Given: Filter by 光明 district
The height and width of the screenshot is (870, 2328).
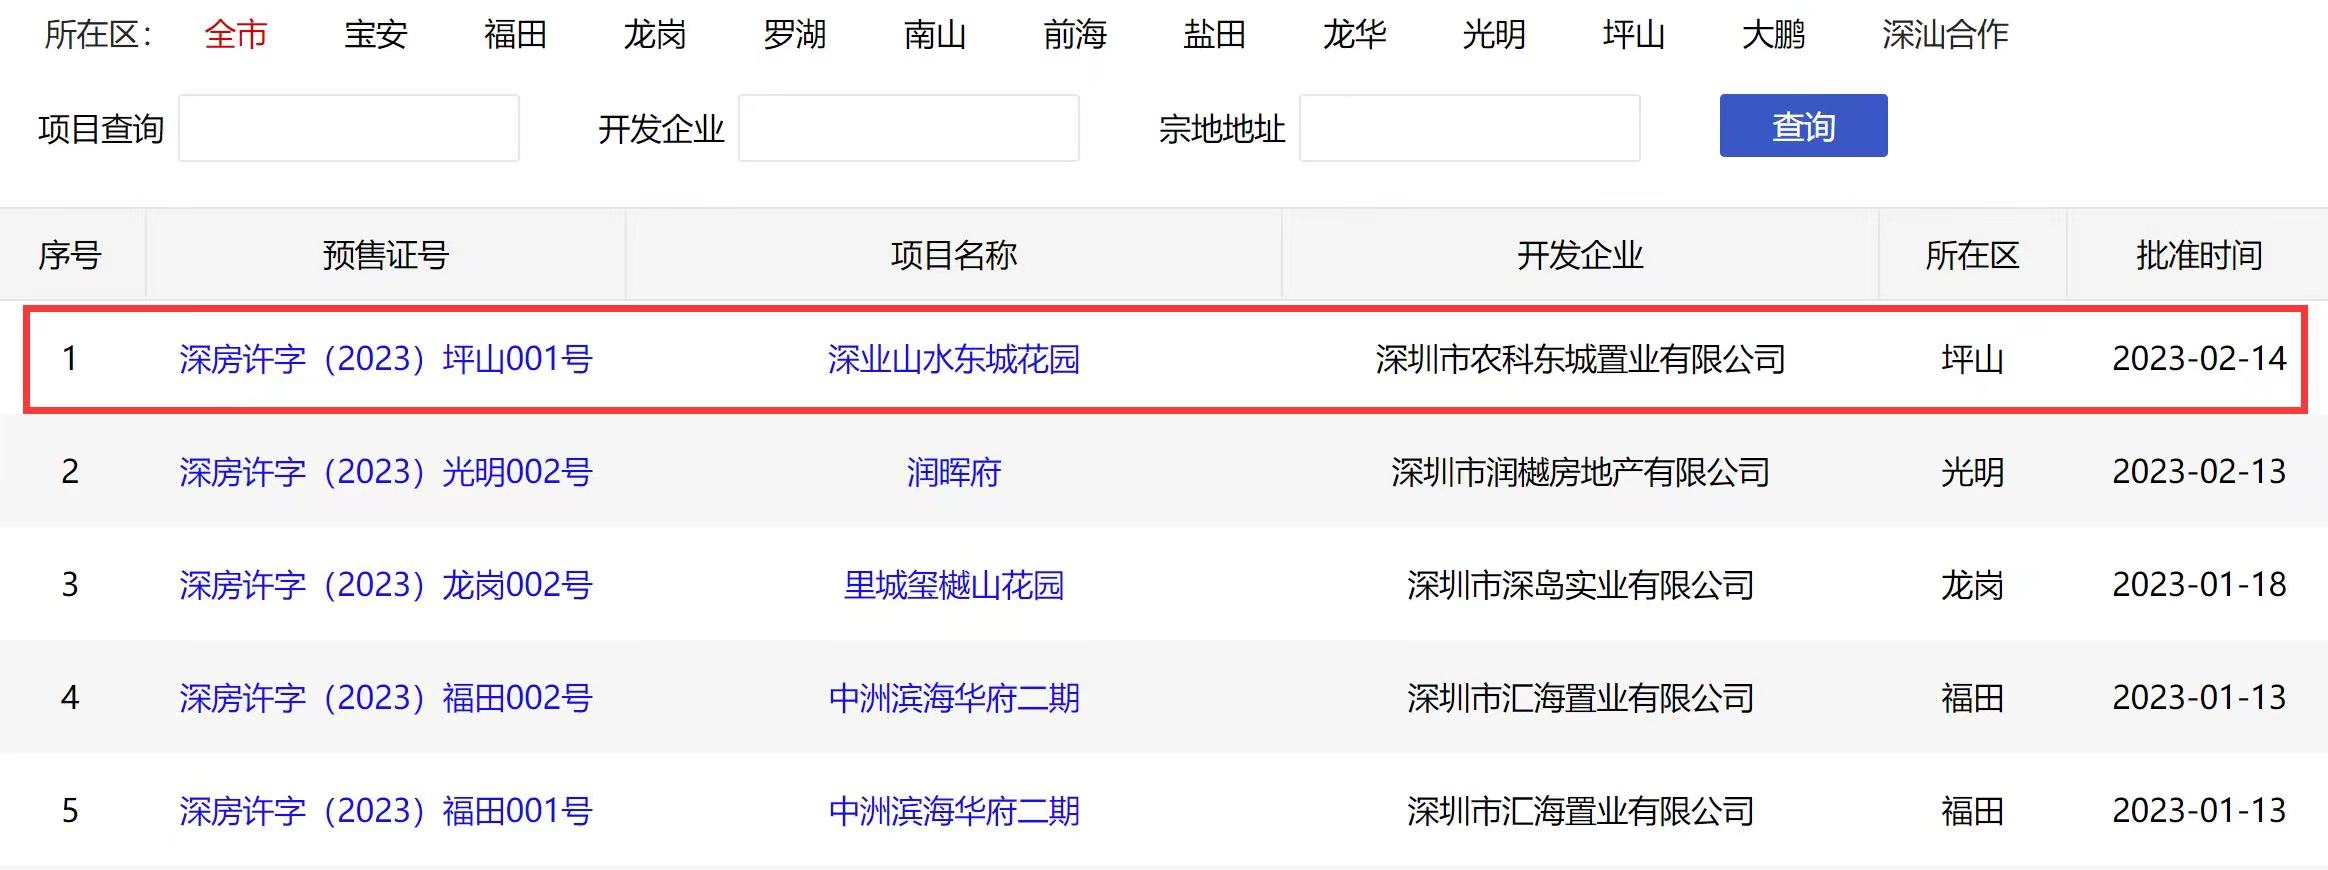Looking at the screenshot, I should tap(1494, 35).
